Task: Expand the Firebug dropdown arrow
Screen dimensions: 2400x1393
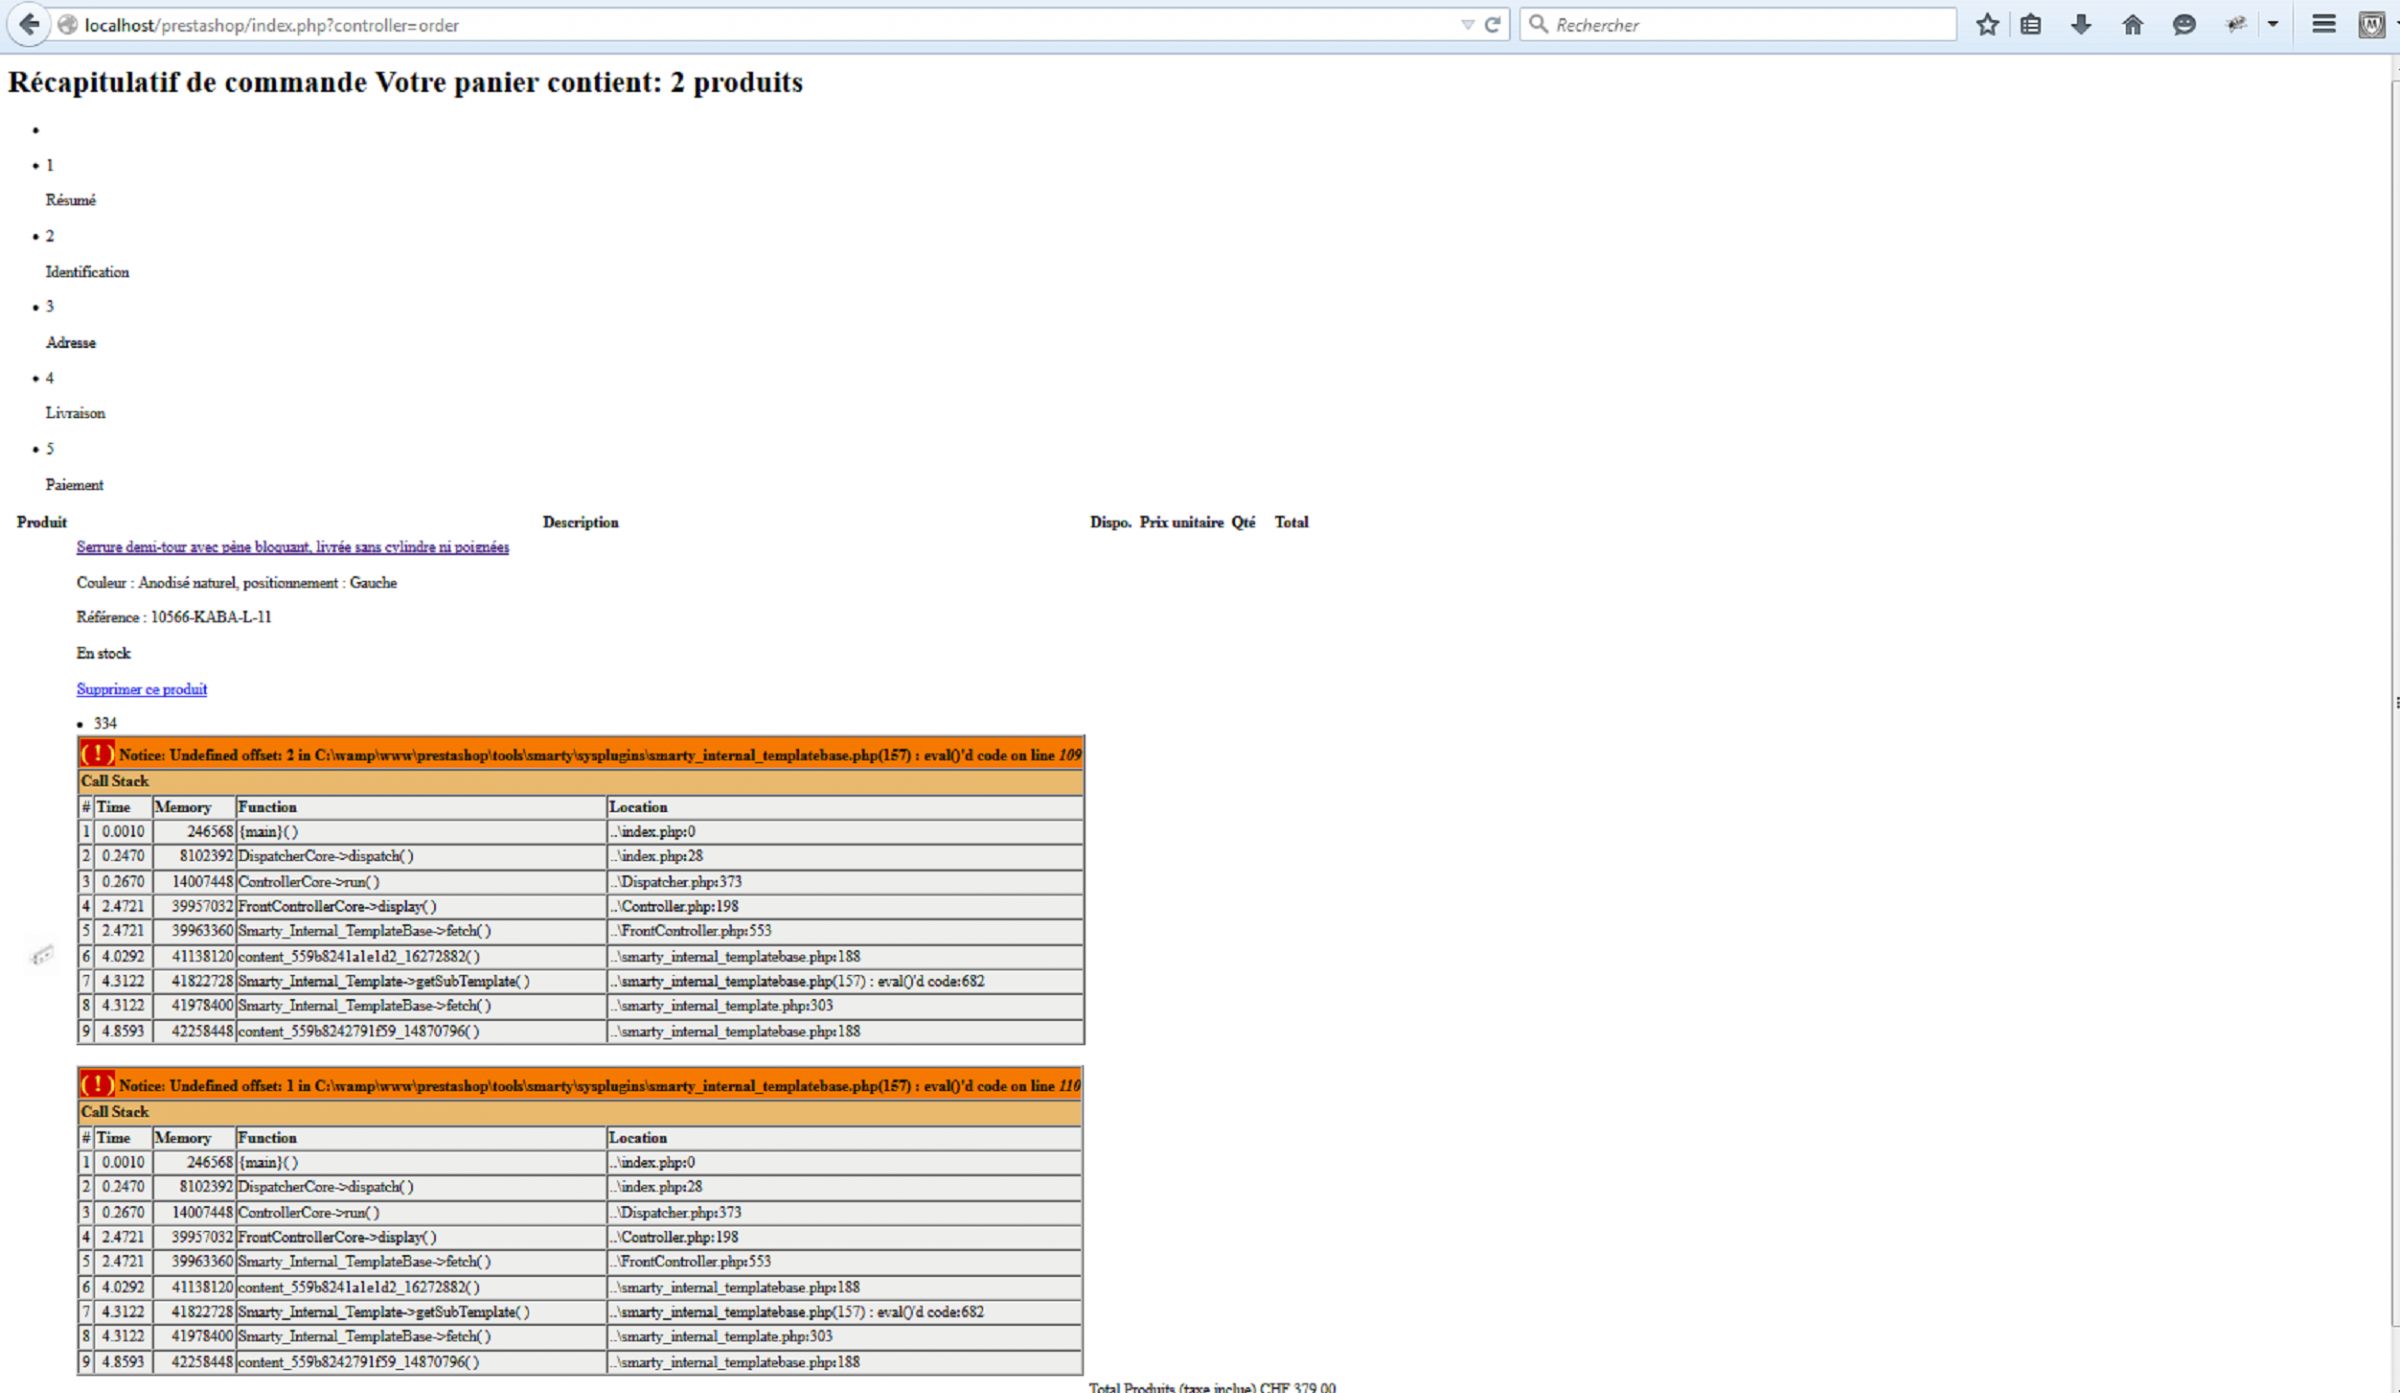Action: coord(2273,25)
